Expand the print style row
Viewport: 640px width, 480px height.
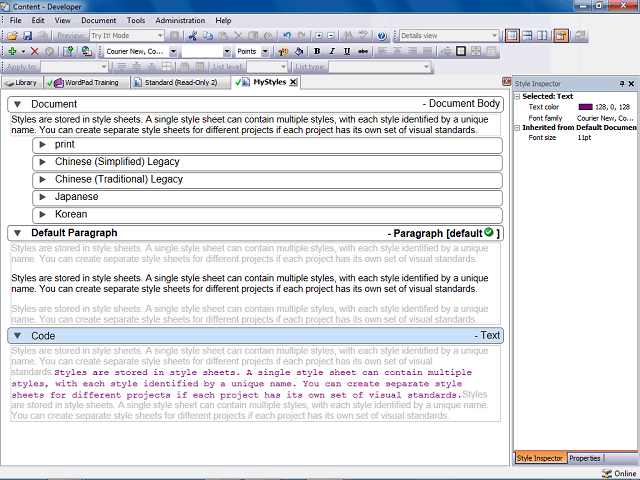point(42,144)
